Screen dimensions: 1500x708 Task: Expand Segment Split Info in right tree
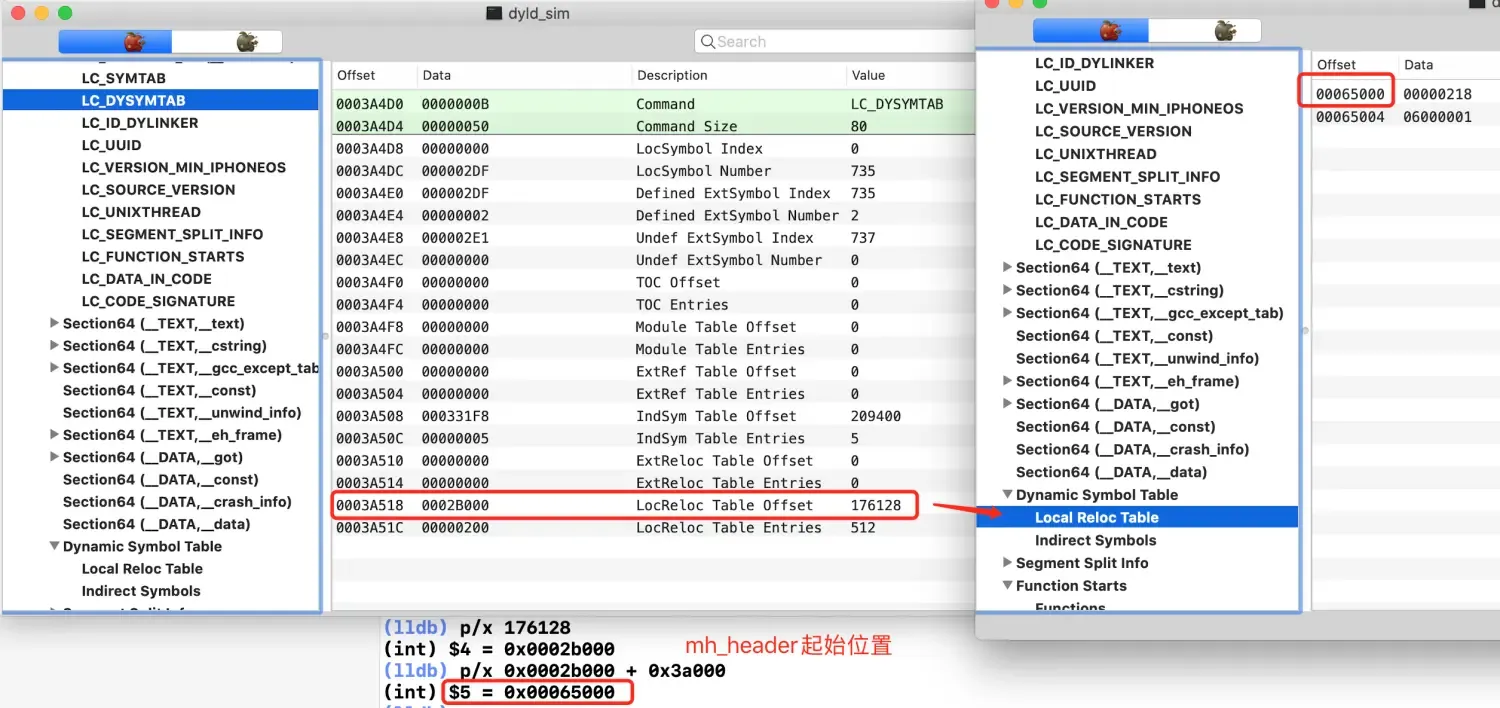1007,563
